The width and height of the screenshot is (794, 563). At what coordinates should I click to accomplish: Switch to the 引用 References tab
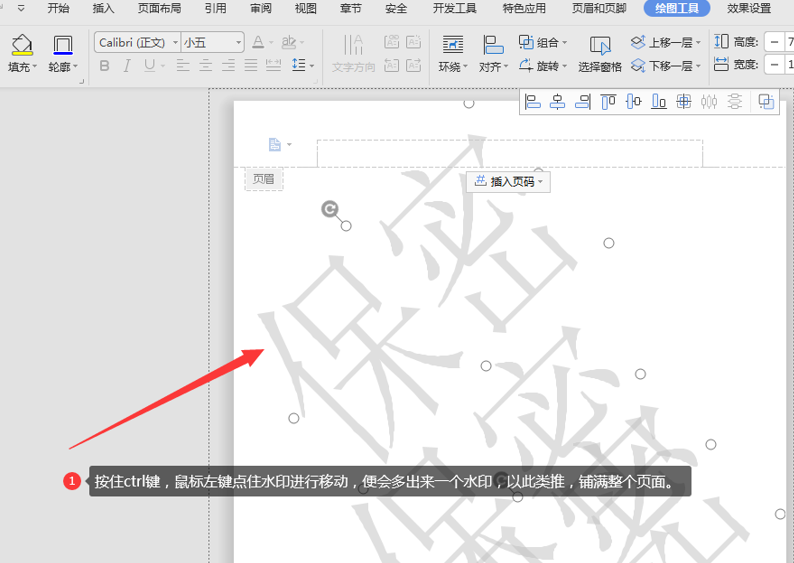(x=216, y=8)
